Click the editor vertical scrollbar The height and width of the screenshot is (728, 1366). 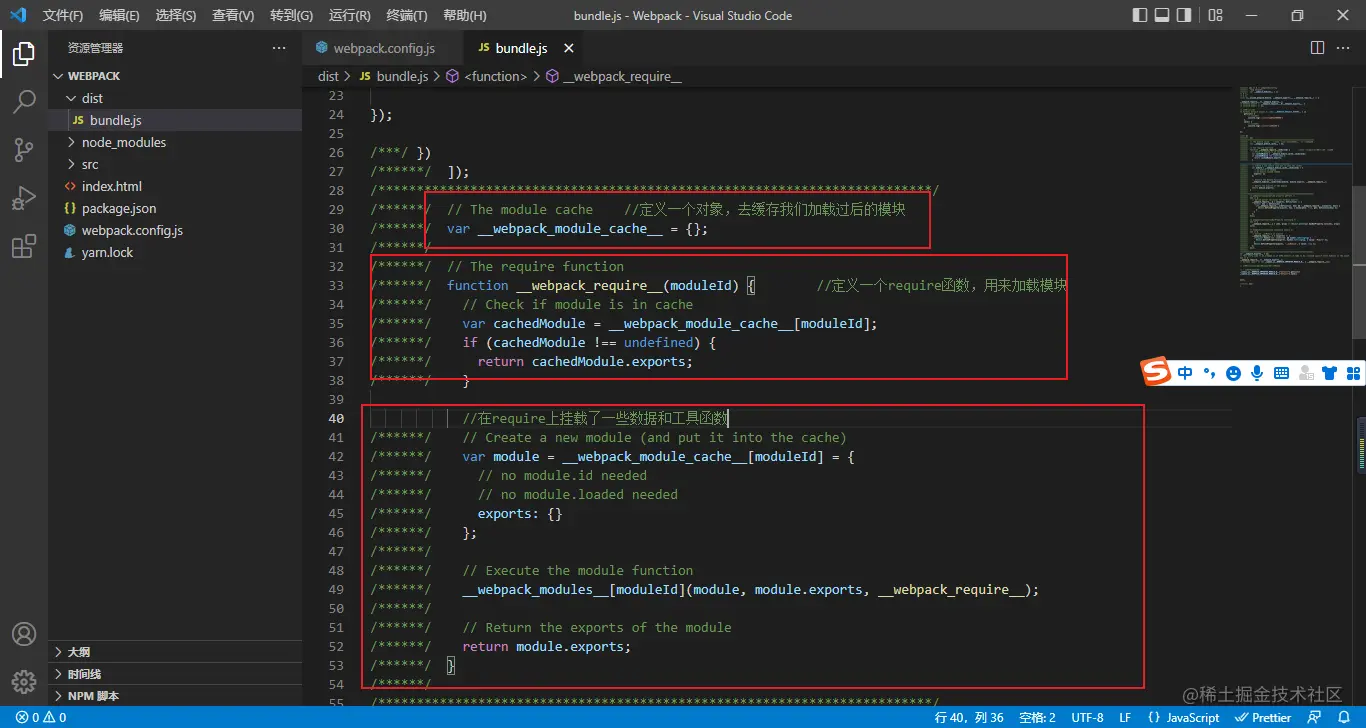1358,300
